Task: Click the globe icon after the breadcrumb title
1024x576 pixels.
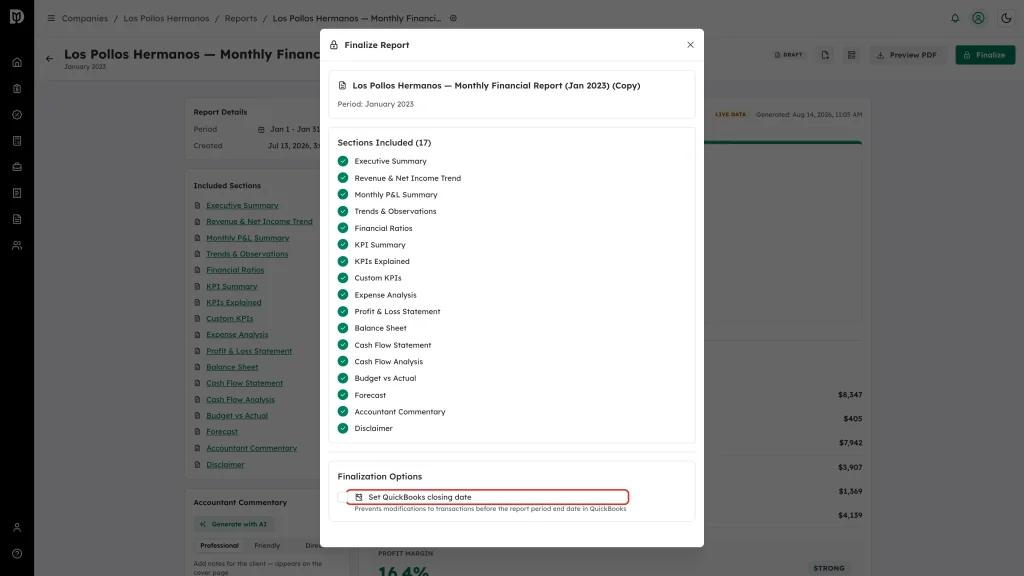Action: (x=453, y=18)
